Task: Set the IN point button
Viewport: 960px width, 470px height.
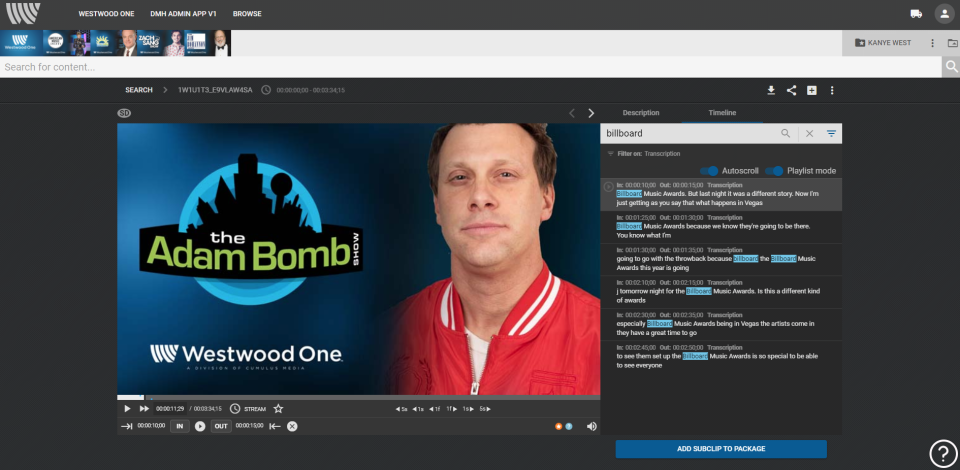Action: pyautogui.click(x=179, y=427)
